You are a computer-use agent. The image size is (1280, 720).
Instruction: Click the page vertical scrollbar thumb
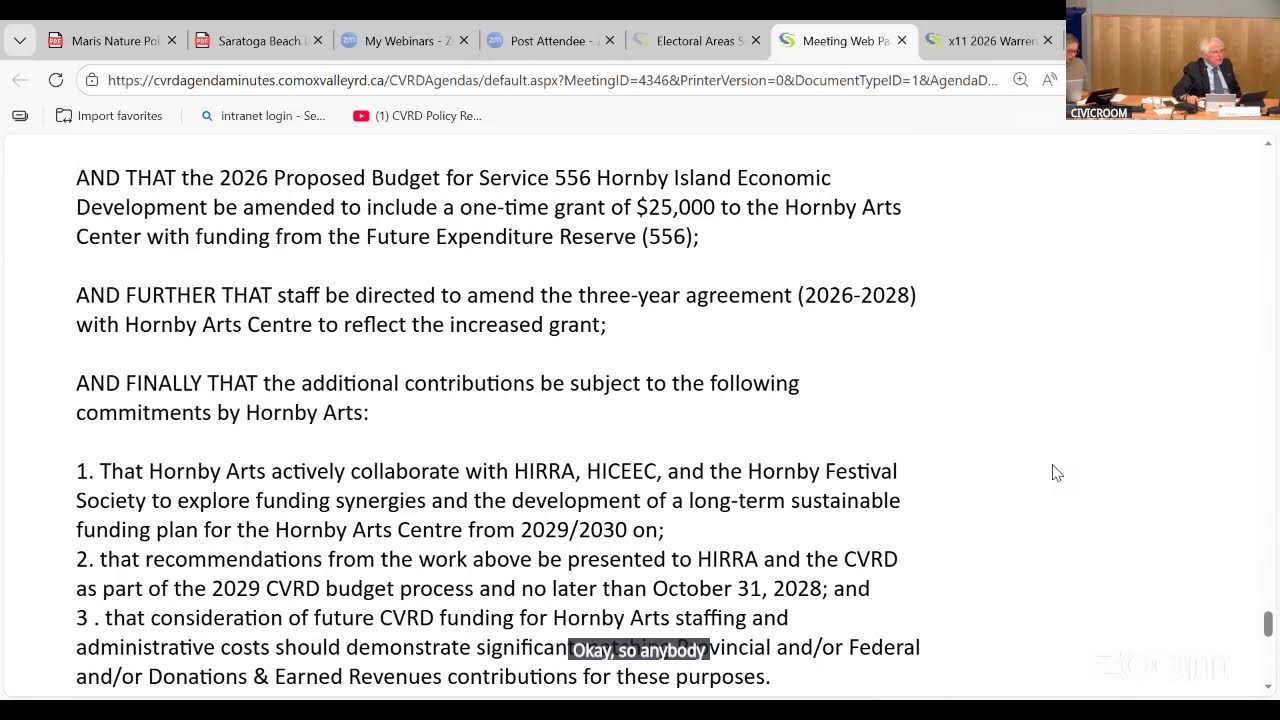[x=1268, y=624]
